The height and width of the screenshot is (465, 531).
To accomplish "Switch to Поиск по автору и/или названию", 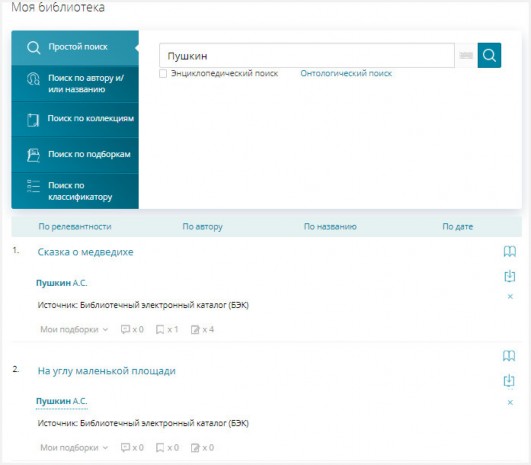I will click(x=75, y=84).
